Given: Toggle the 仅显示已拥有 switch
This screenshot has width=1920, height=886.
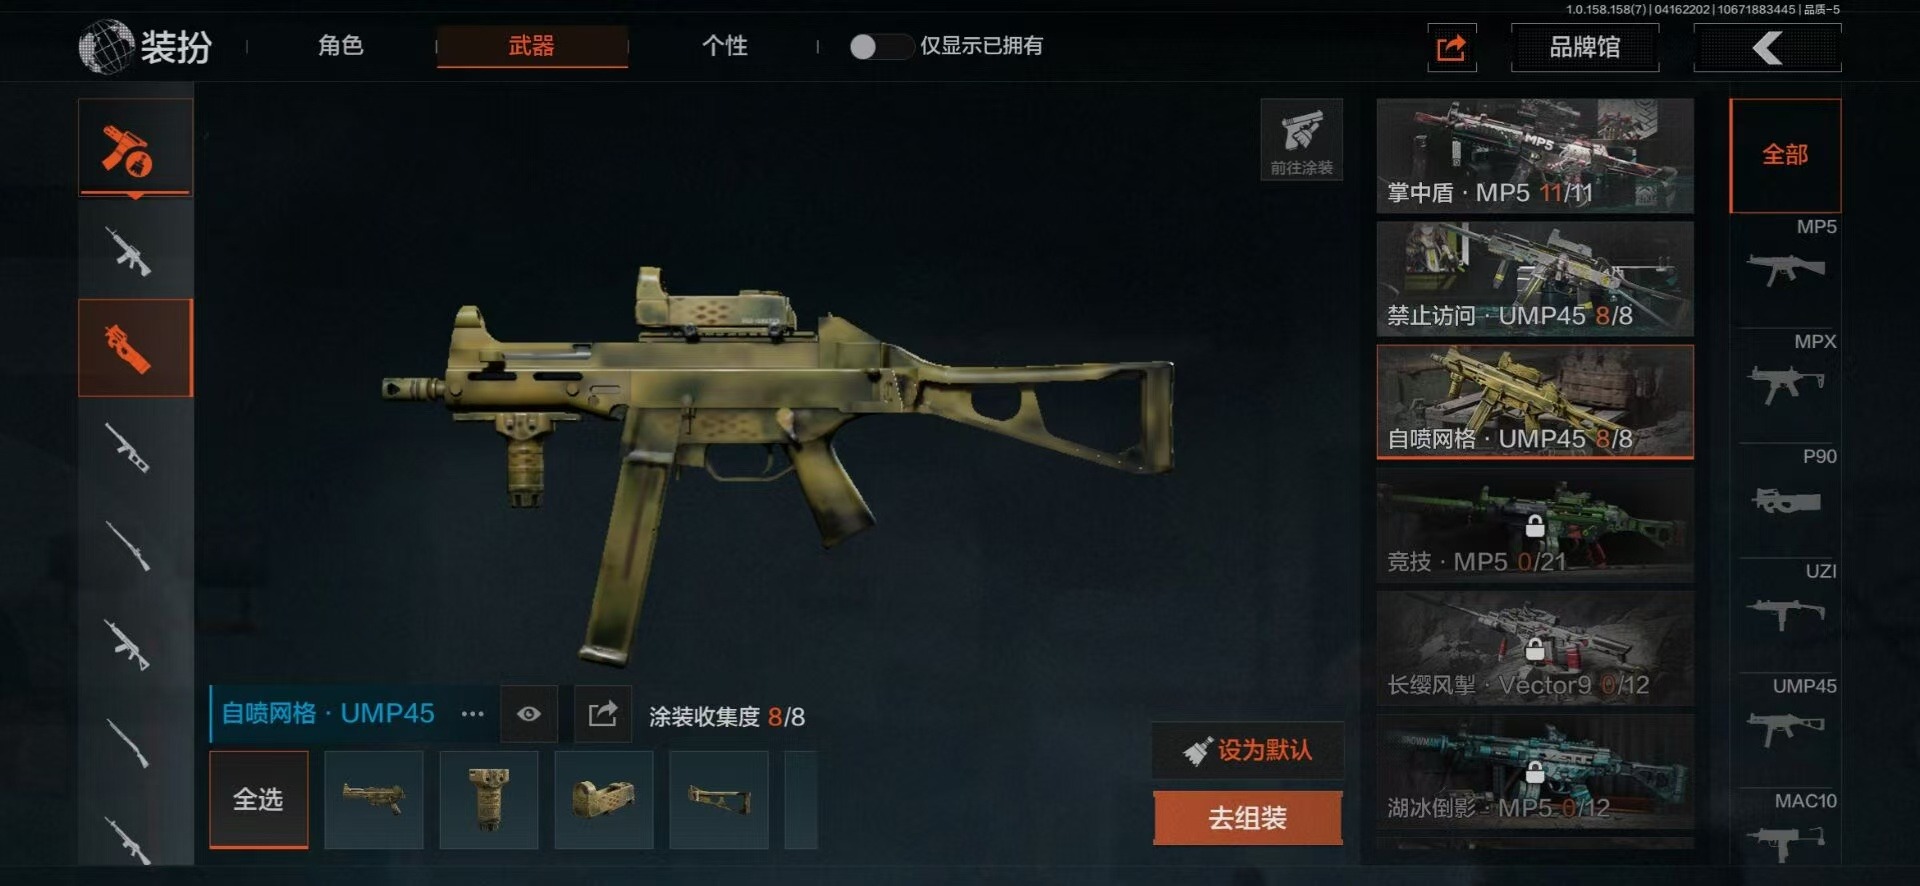Looking at the screenshot, I should [x=881, y=46].
